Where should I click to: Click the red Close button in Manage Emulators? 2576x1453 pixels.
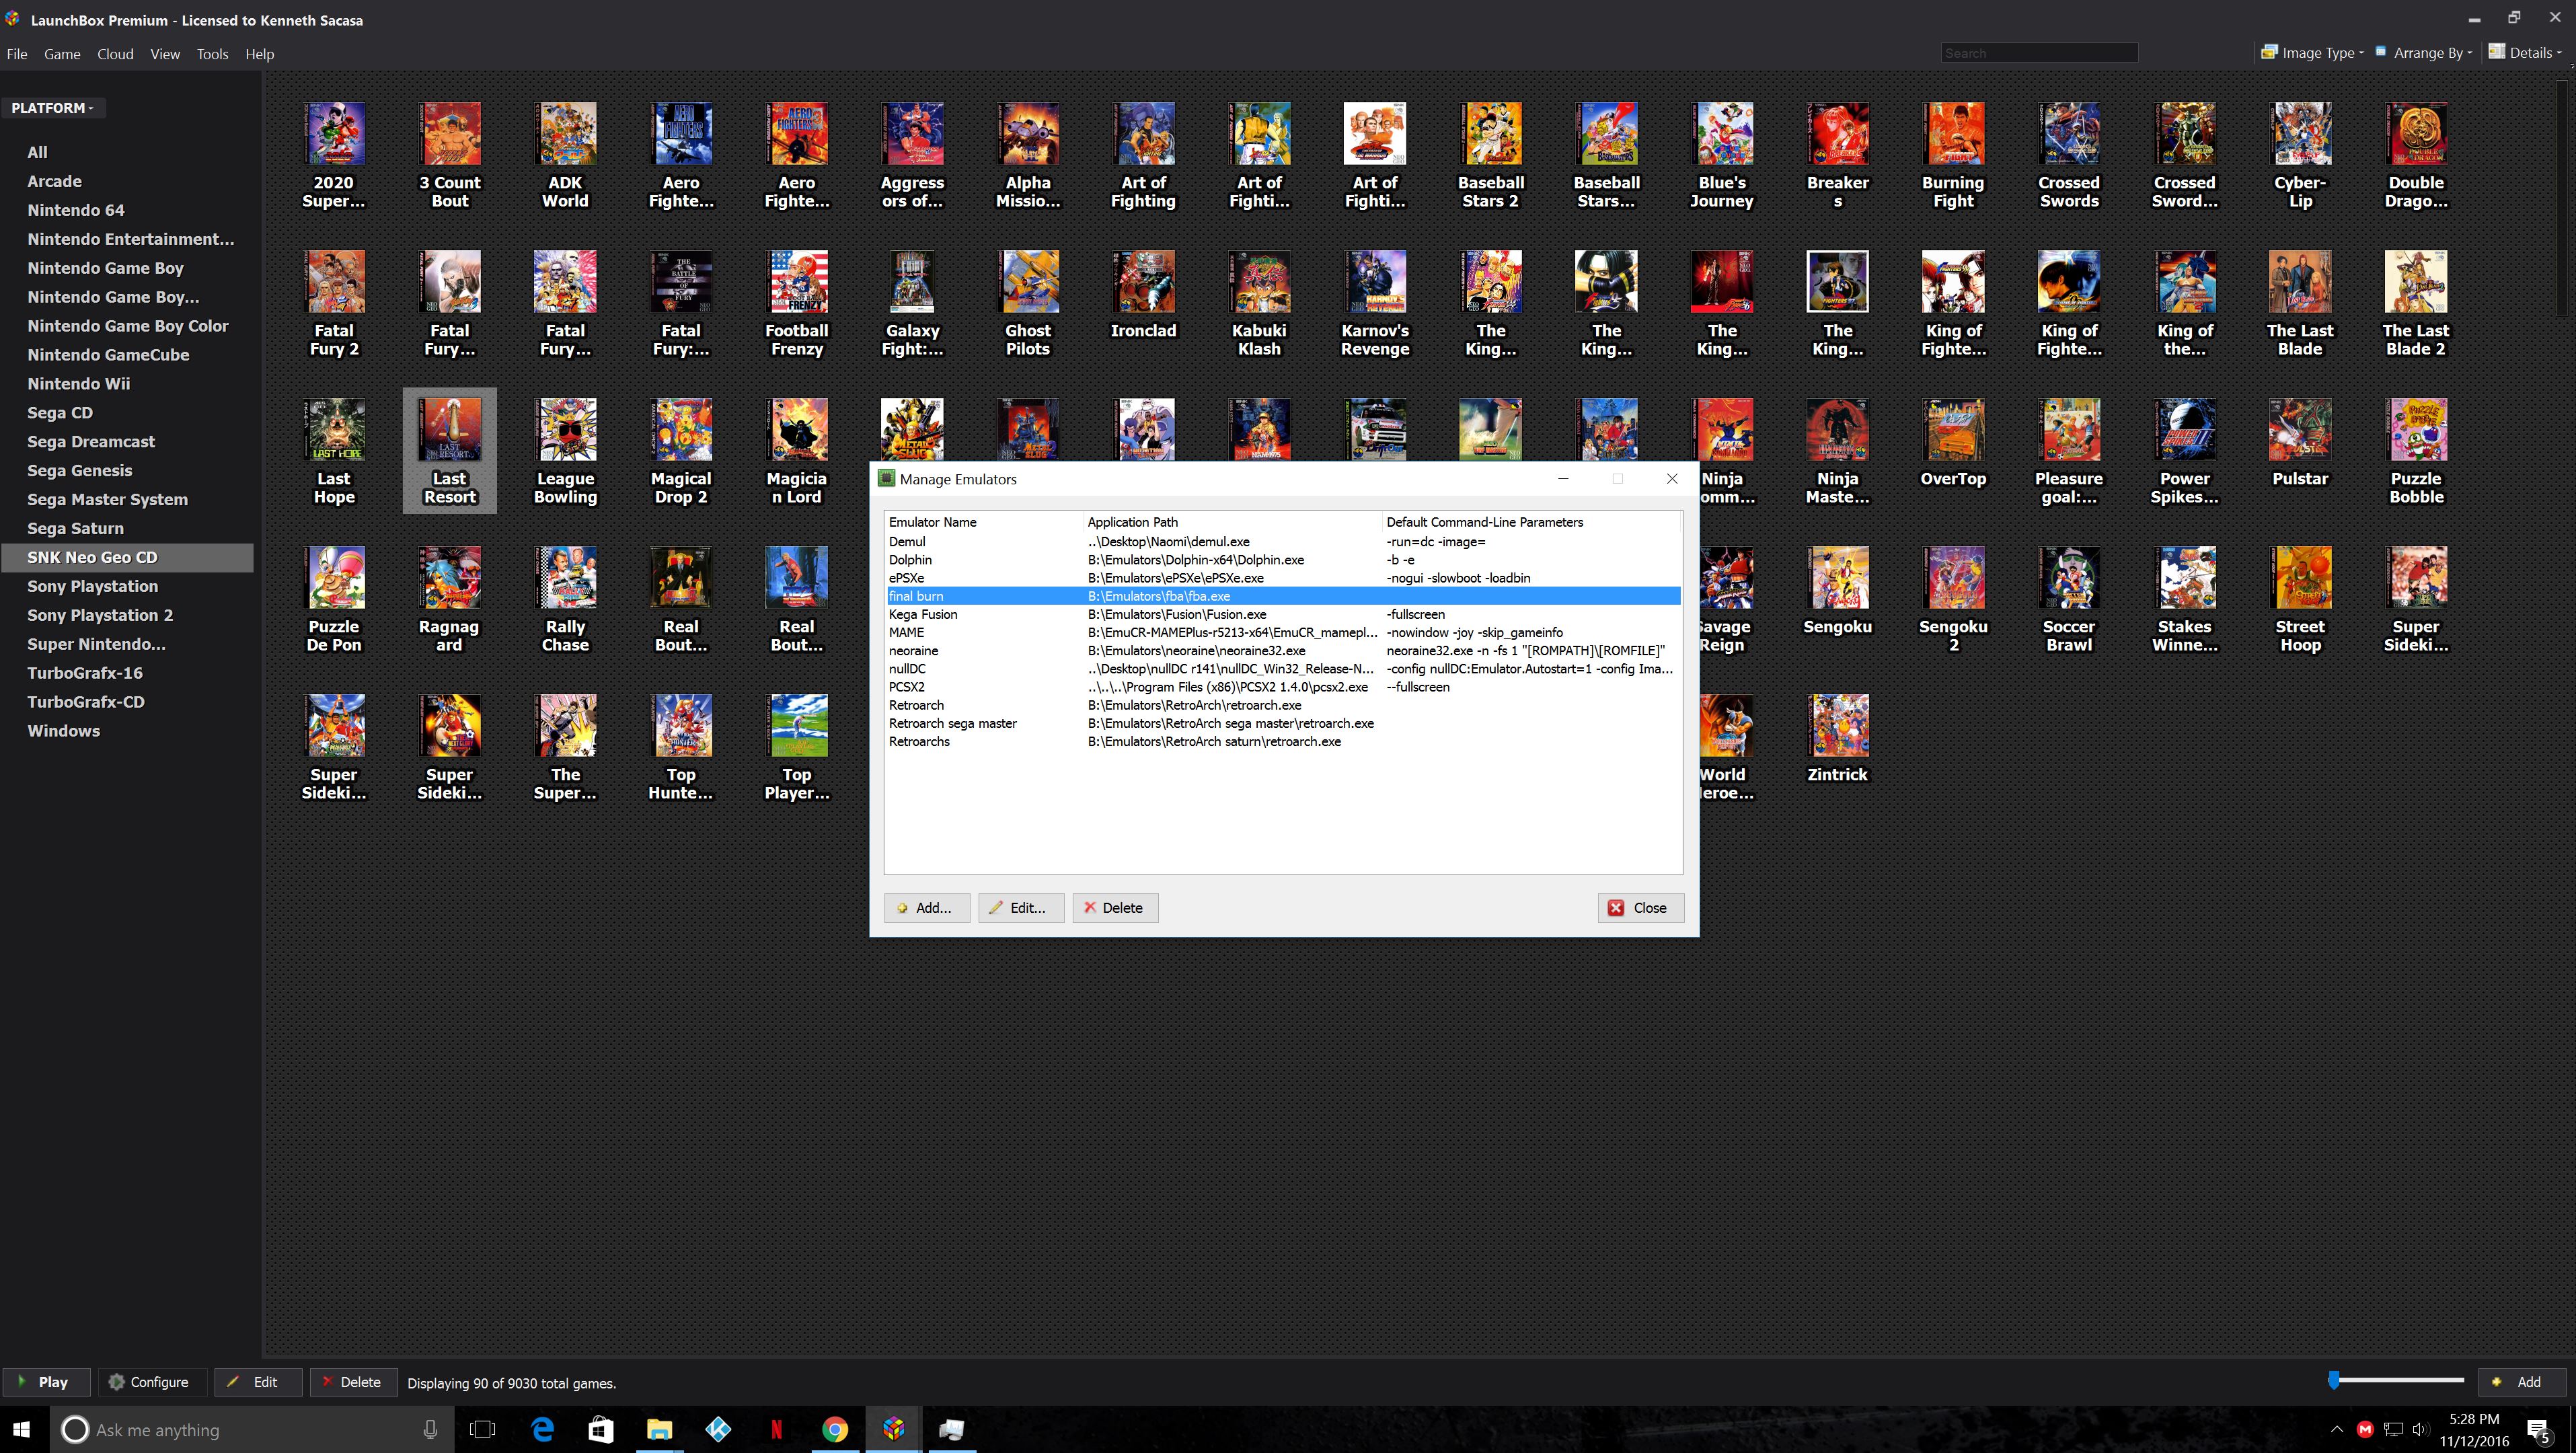(1640, 908)
